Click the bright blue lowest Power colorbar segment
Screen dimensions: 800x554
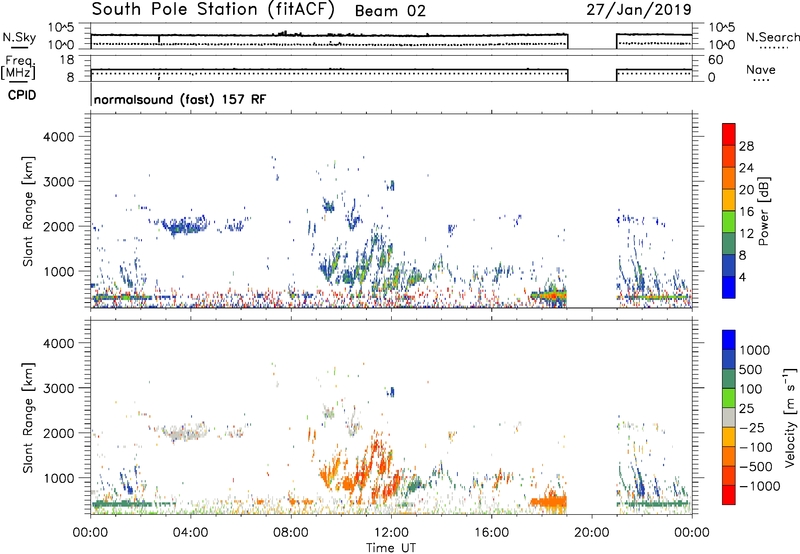click(x=729, y=287)
